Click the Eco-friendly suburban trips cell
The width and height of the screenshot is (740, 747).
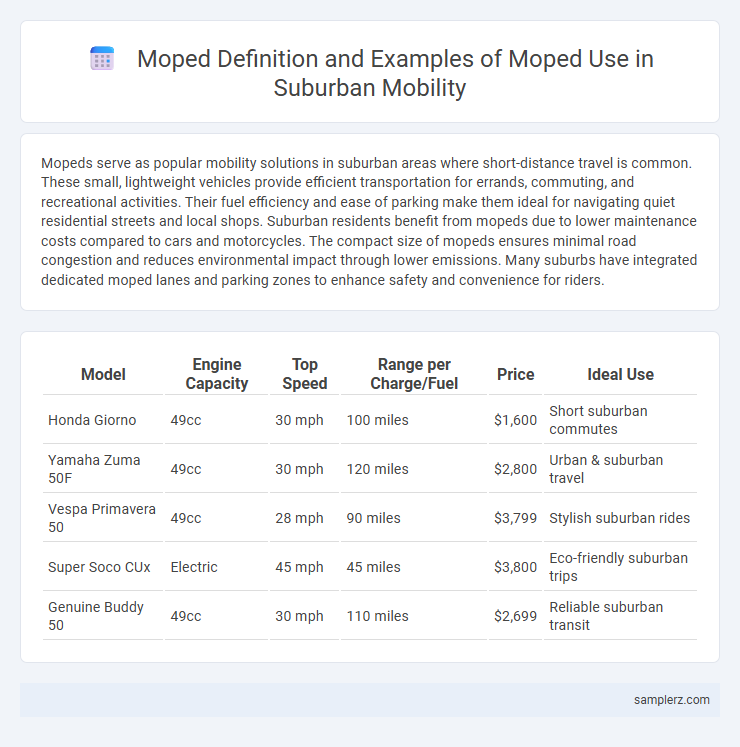pyautogui.click(x=620, y=567)
